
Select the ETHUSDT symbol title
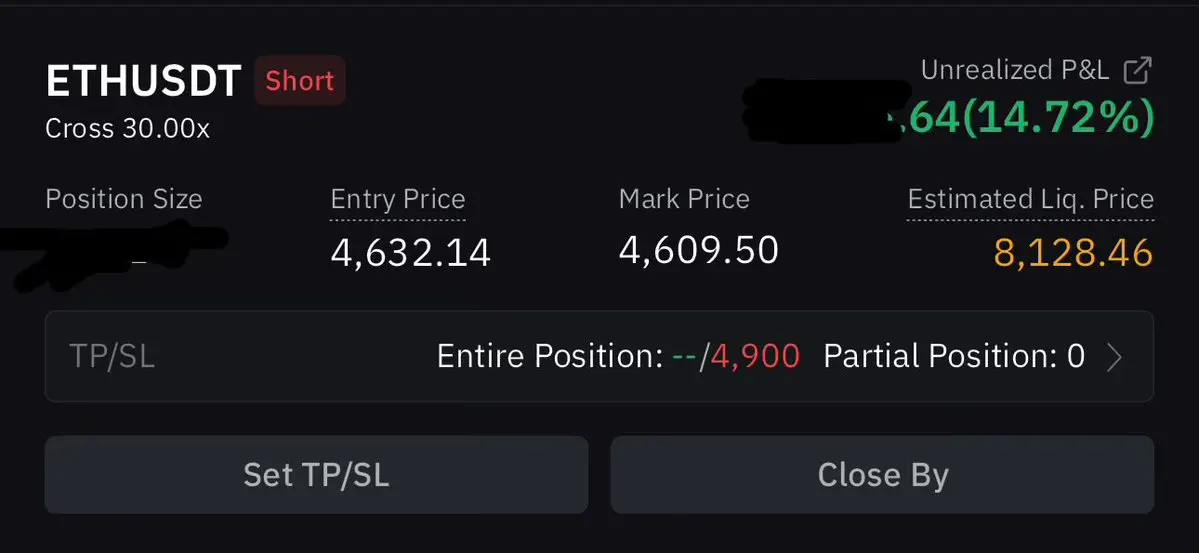(x=144, y=81)
